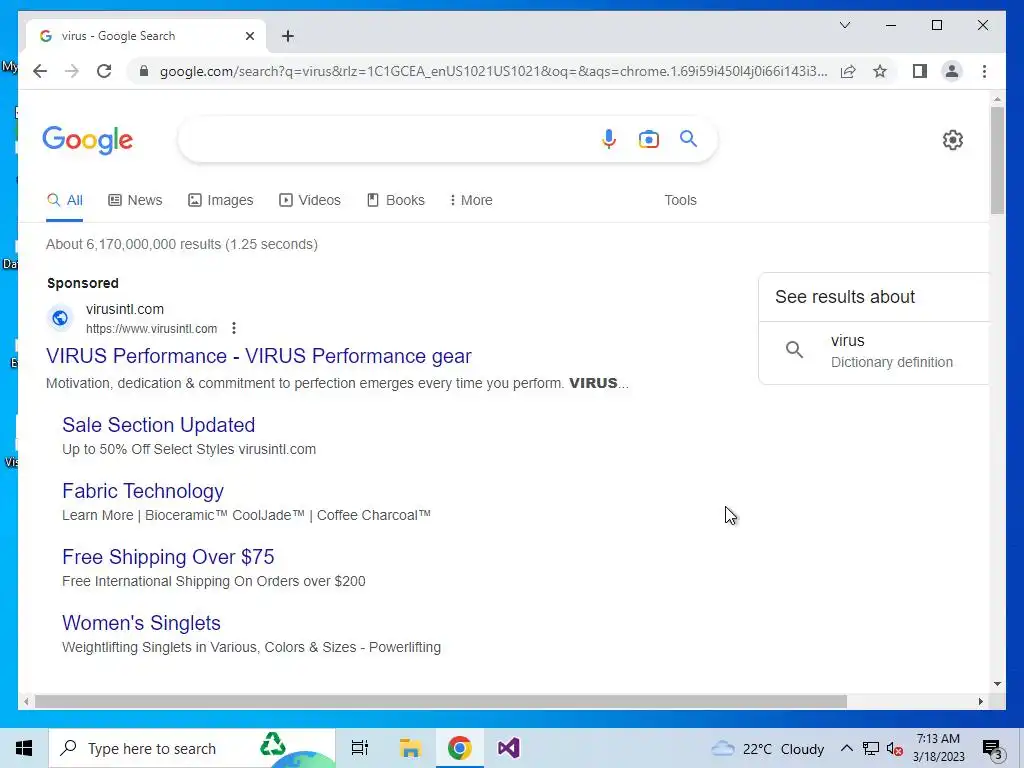The image size is (1024, 768).
Task: Open weather widget 22°C Cloudy
Action: [767, 748]
